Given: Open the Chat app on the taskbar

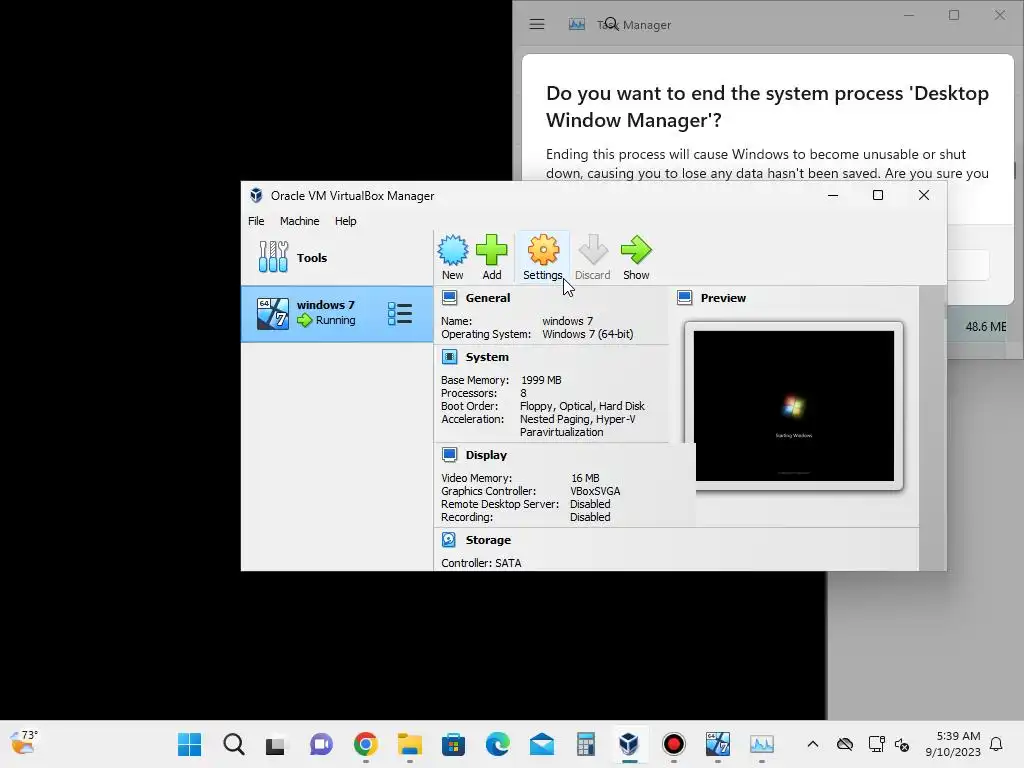Looking at the screenshot, I should [321, 744].
